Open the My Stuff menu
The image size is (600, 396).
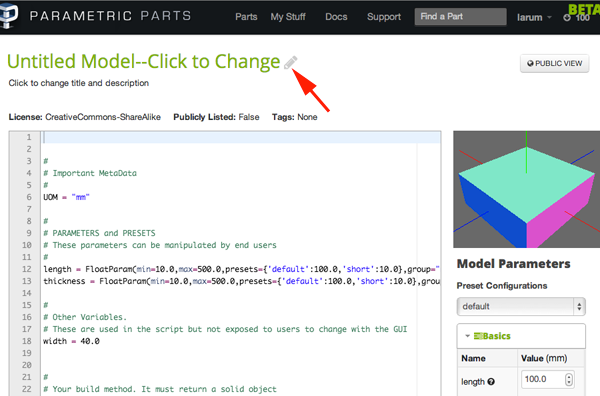point(288,17)
